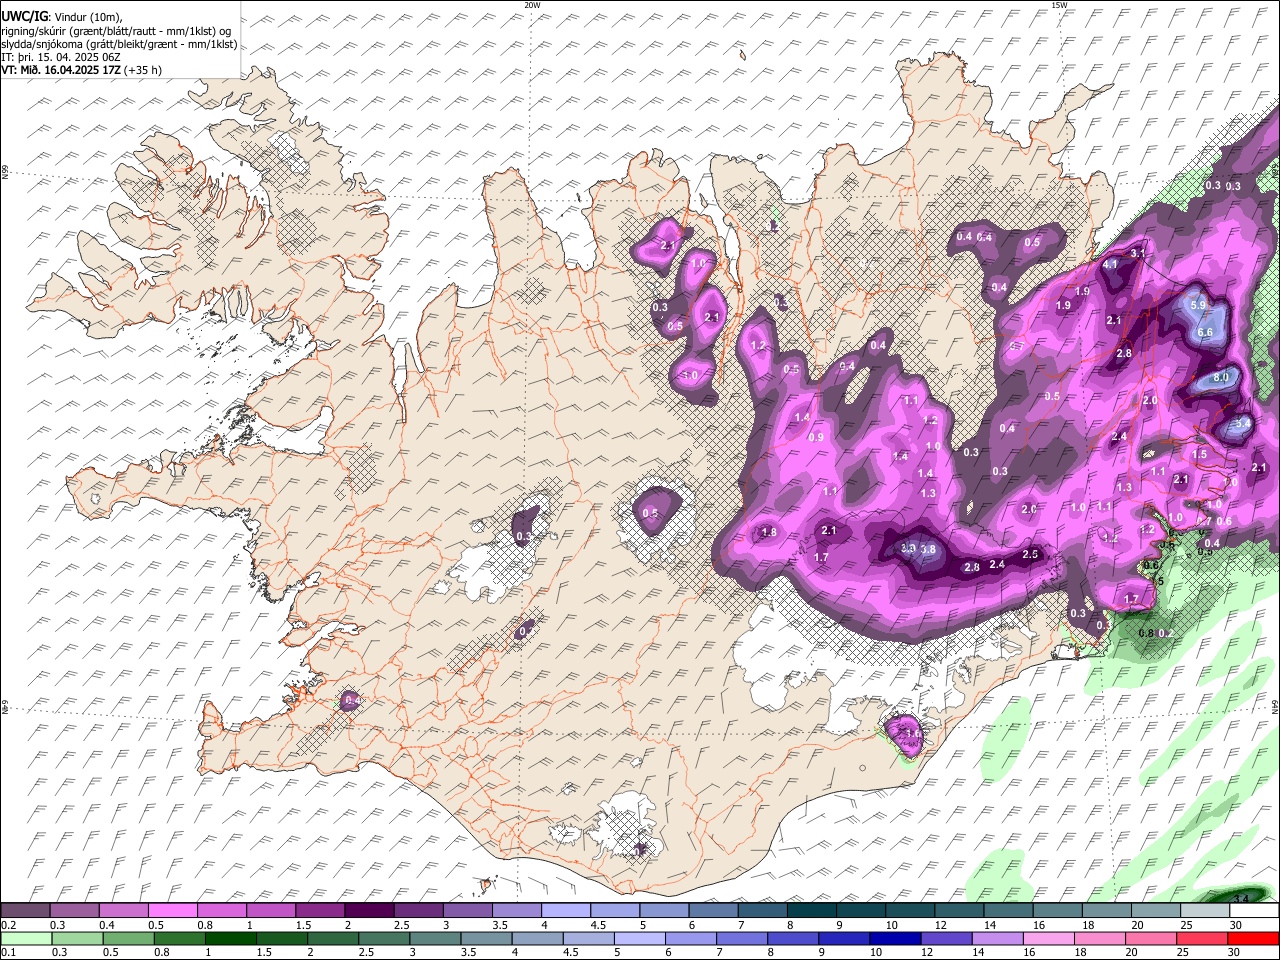
Task: Click the 6.6 precipitation value on the map
Action: [x=1205, y=333]
